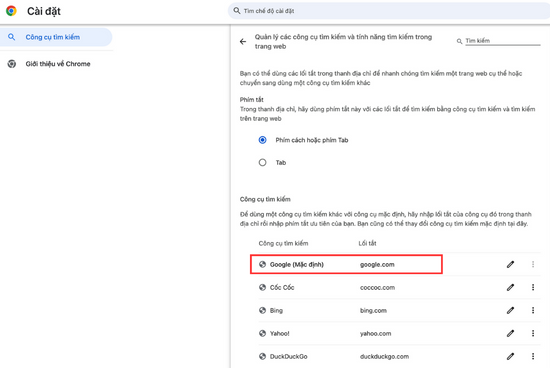Select the Tab only radio option
Screen dimensions: 550x368
[x=262, y=162]
